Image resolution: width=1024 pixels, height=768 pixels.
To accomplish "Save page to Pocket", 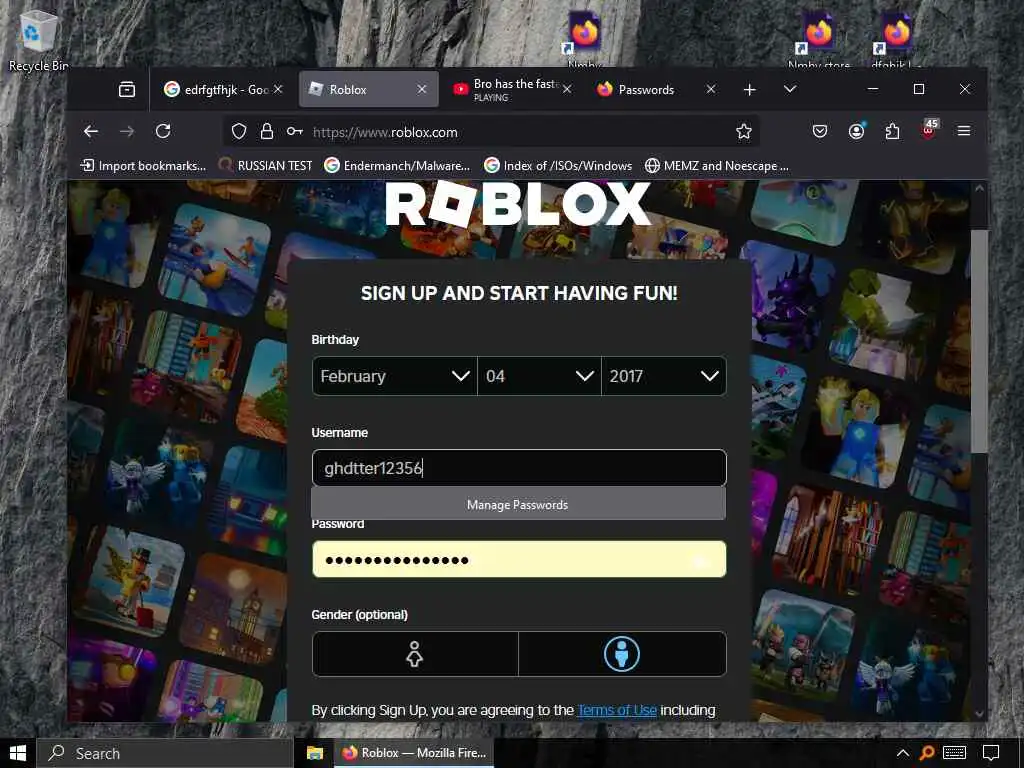I will 820,132.
